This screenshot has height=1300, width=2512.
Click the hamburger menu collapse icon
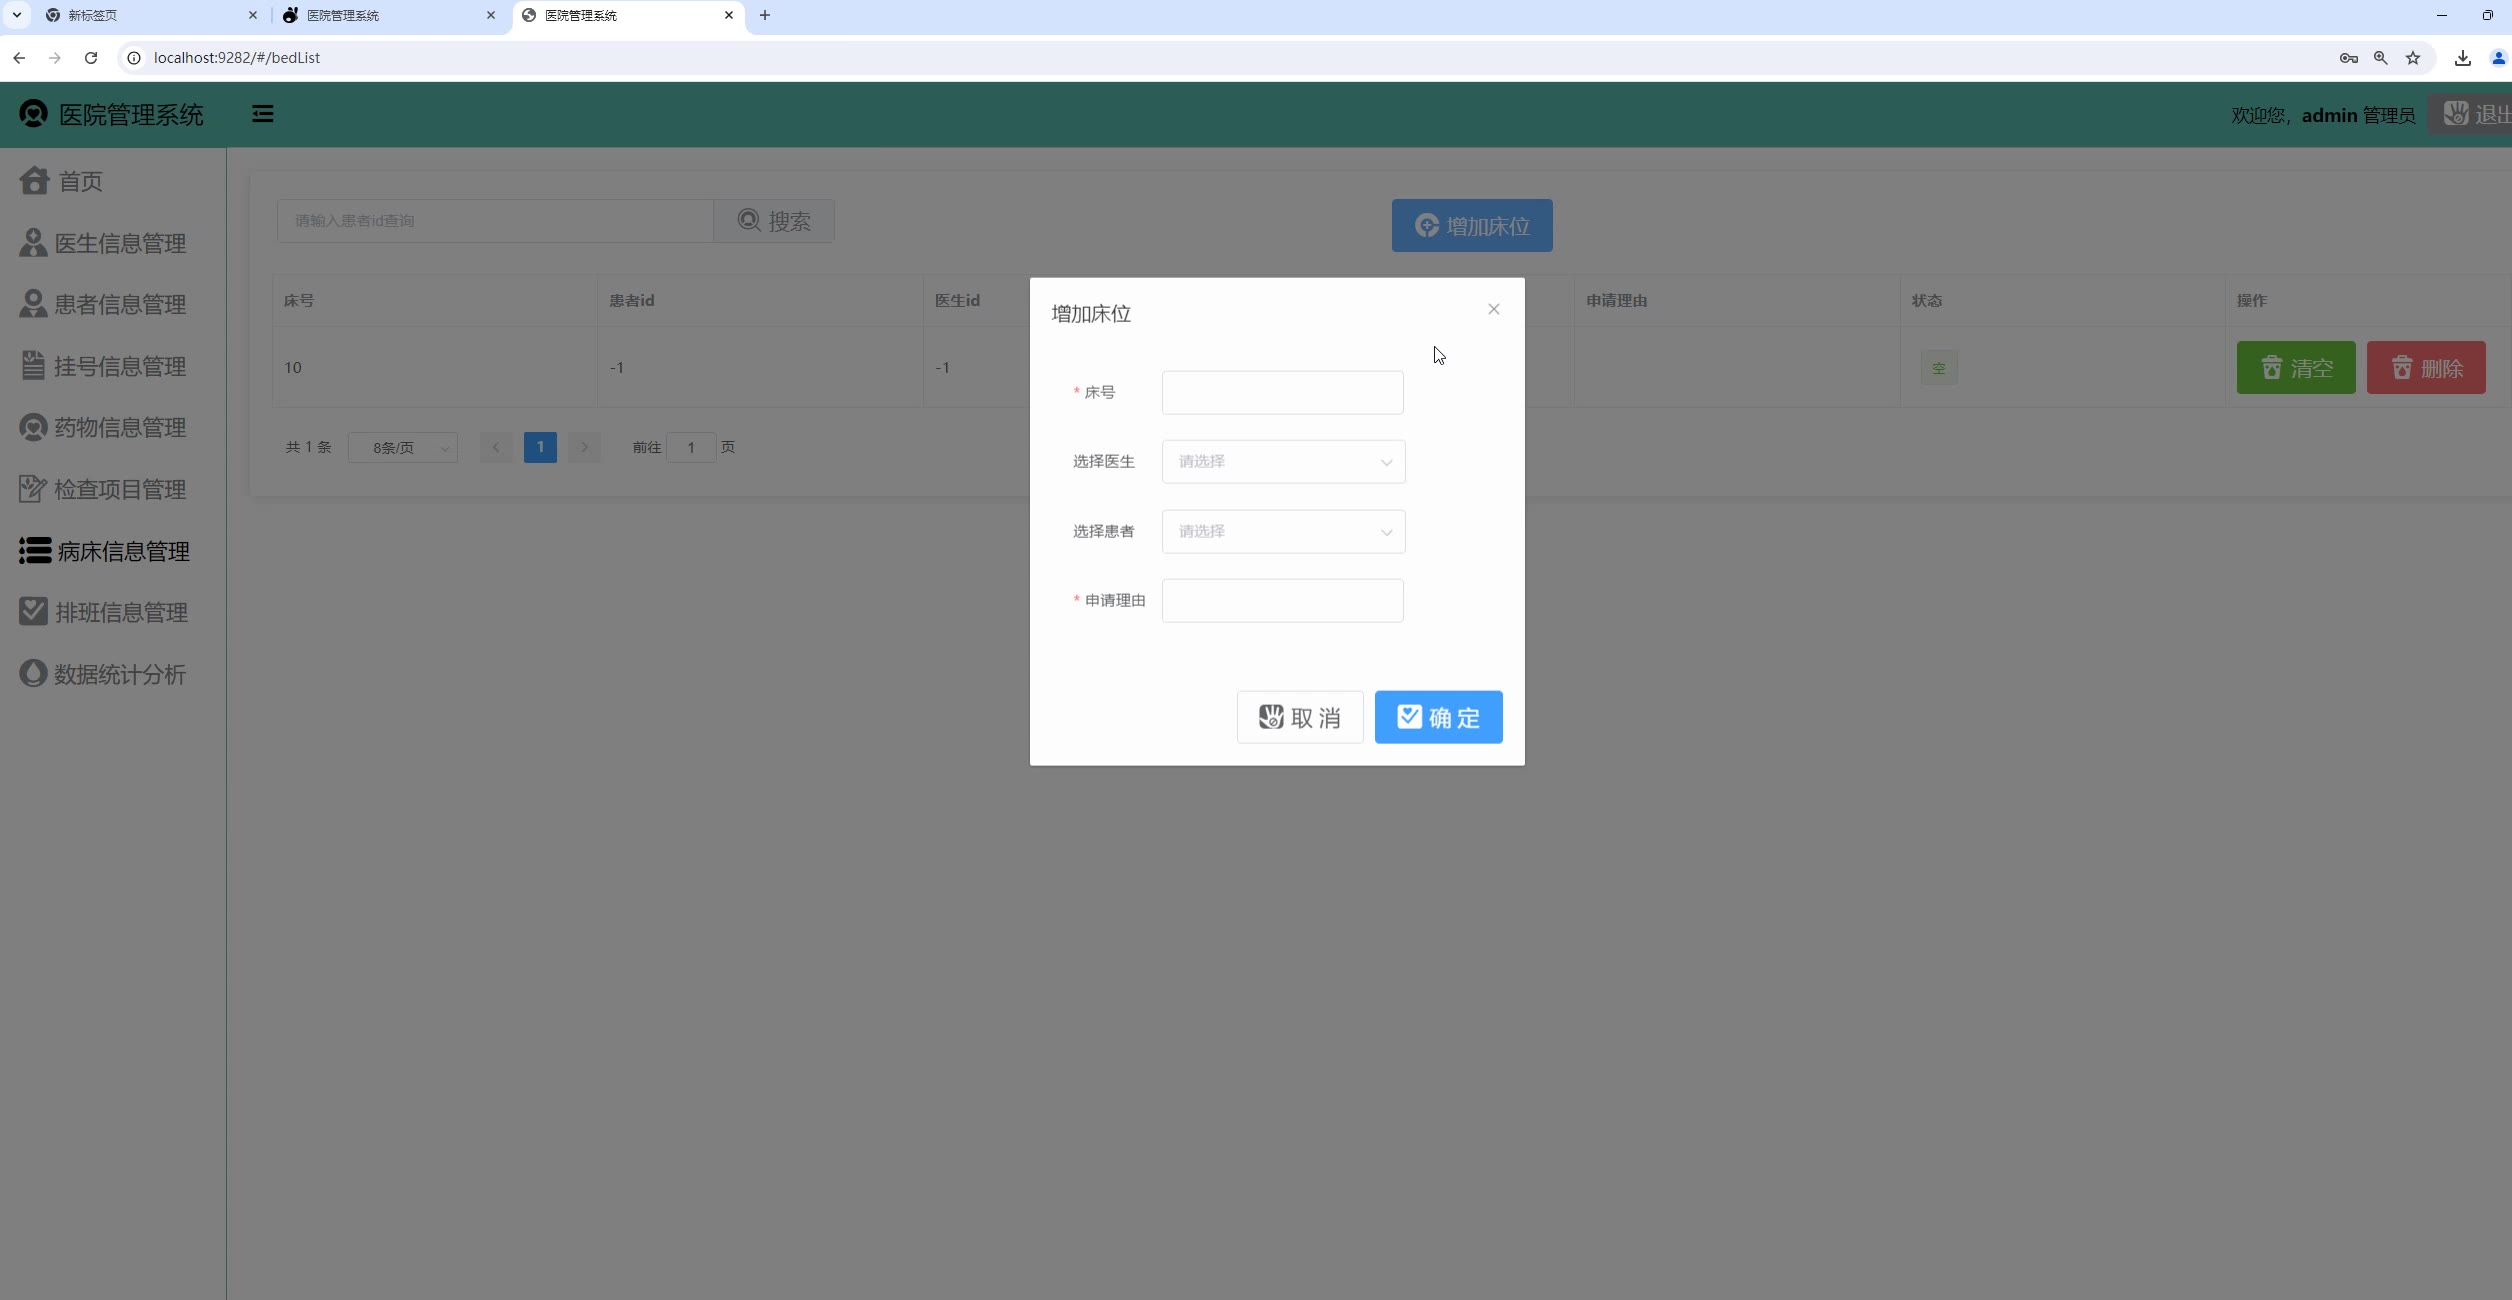click(263, 114)
